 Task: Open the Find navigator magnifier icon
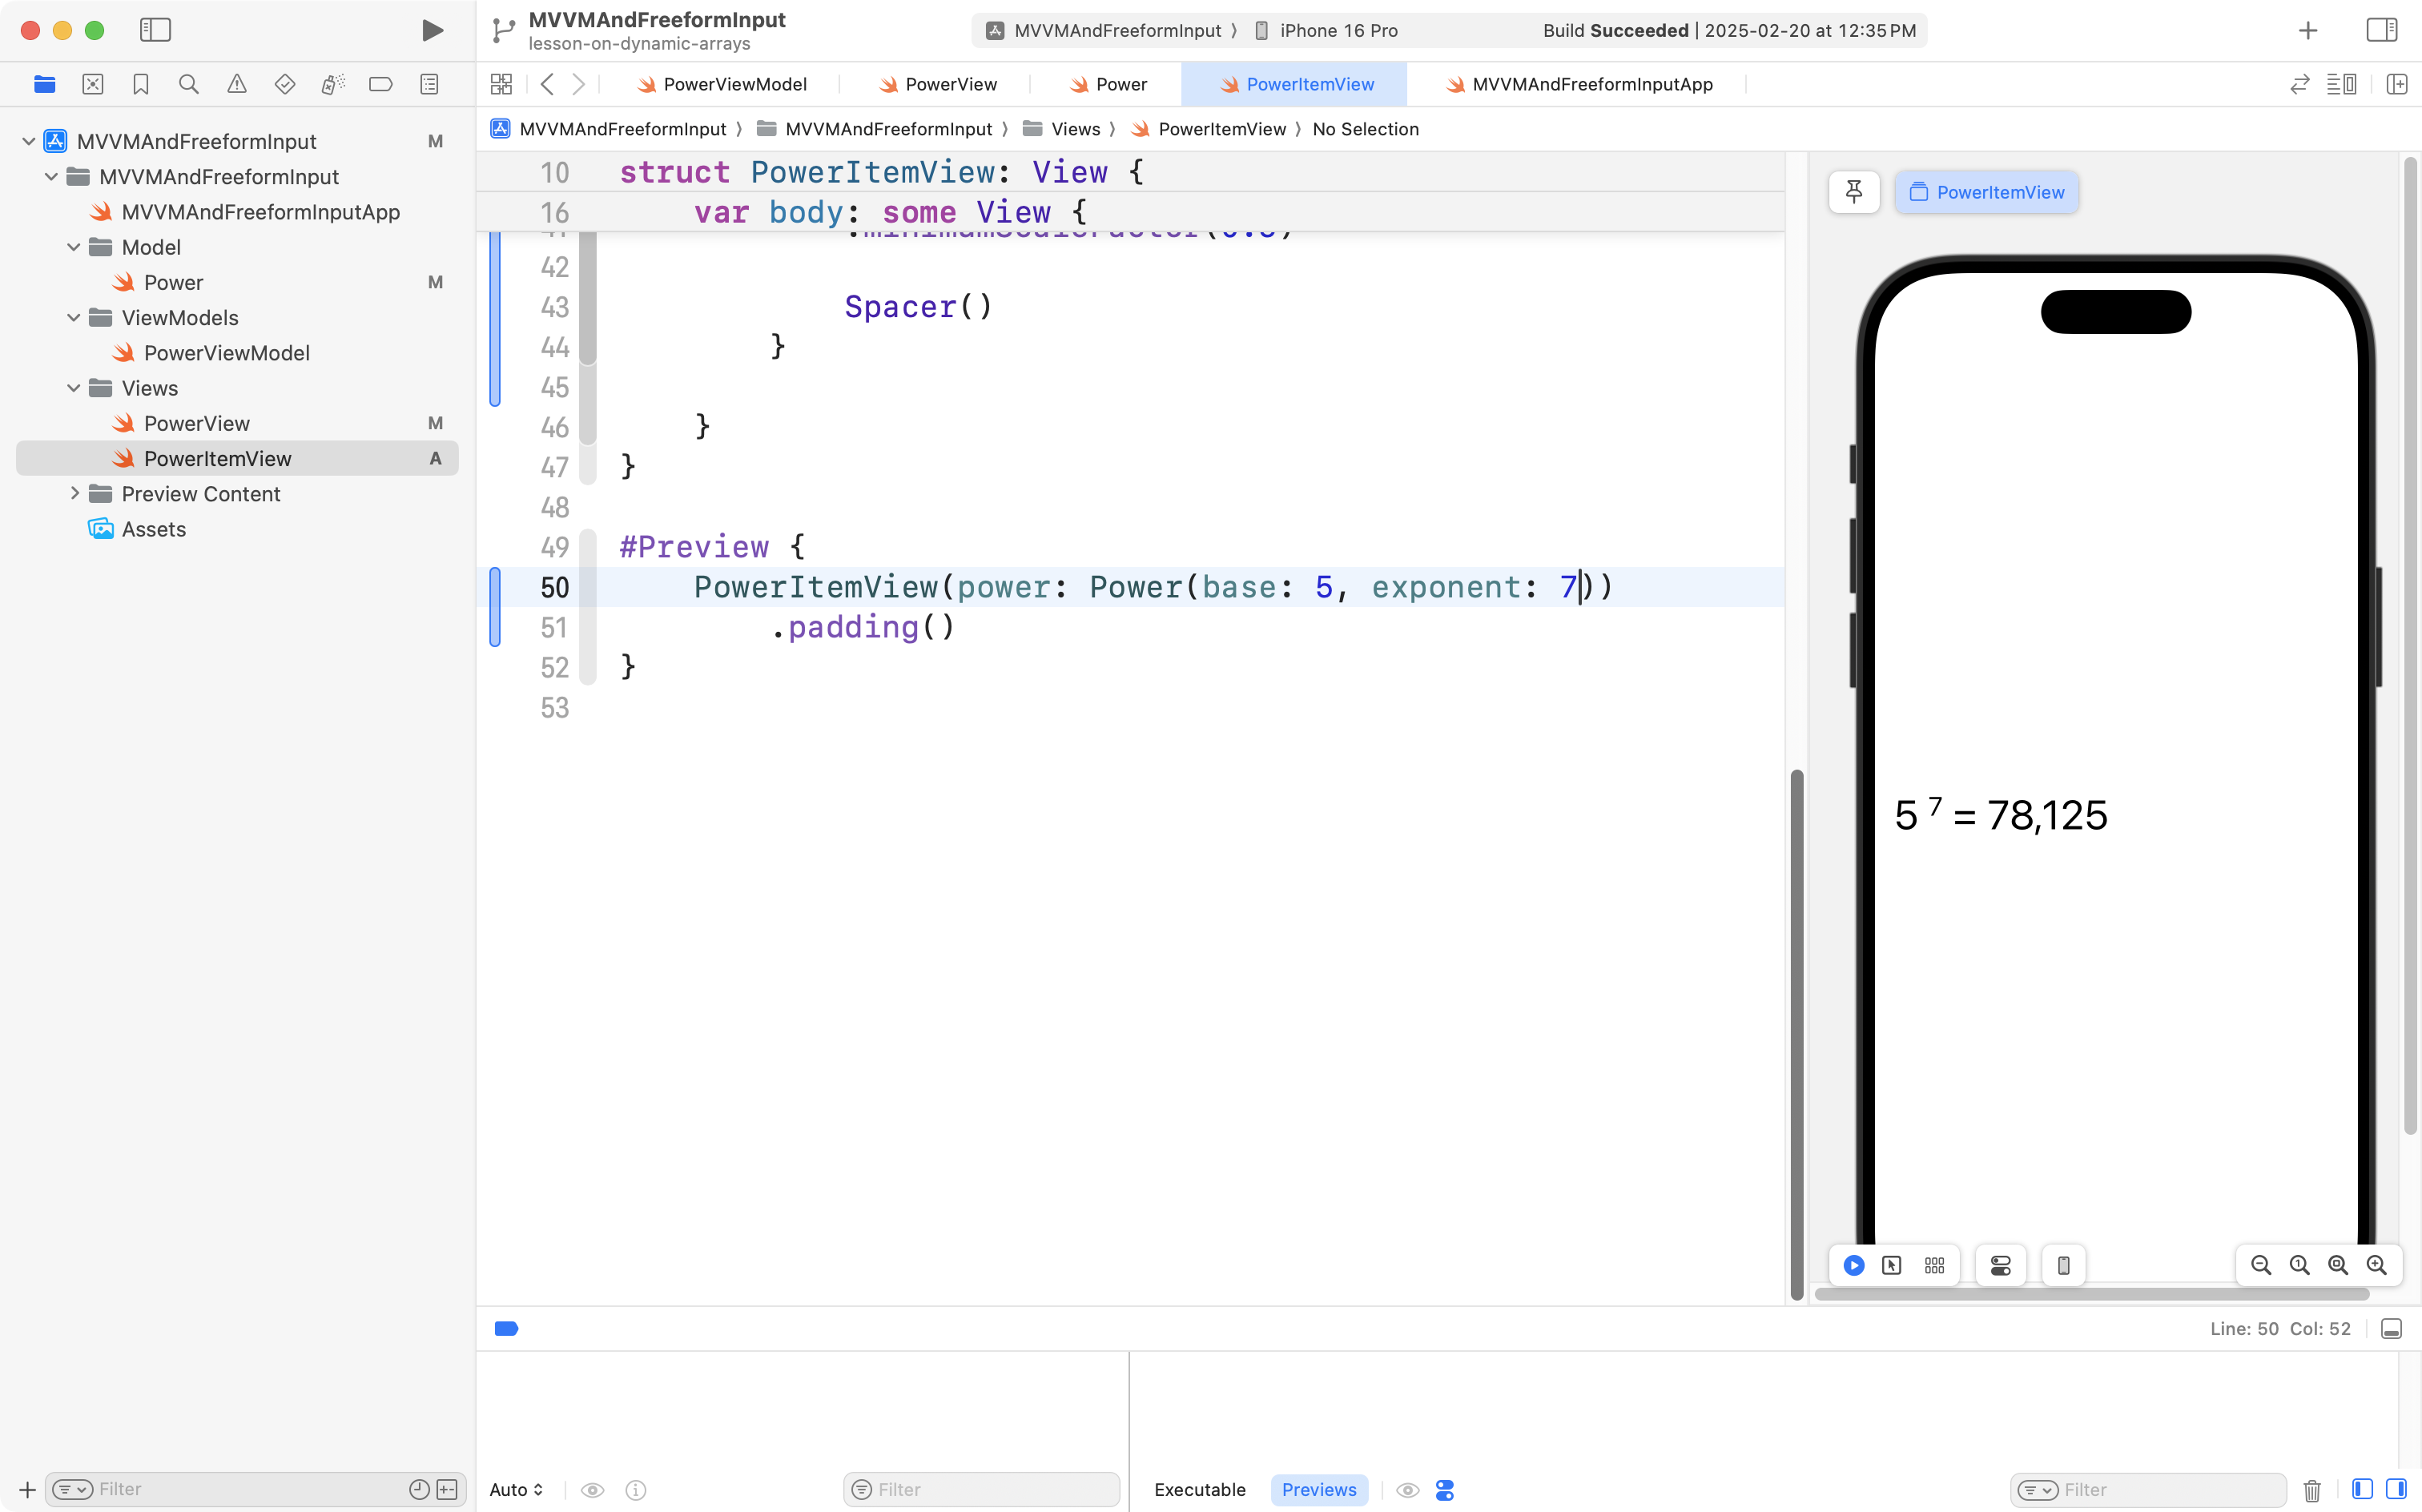coord(188,84)
